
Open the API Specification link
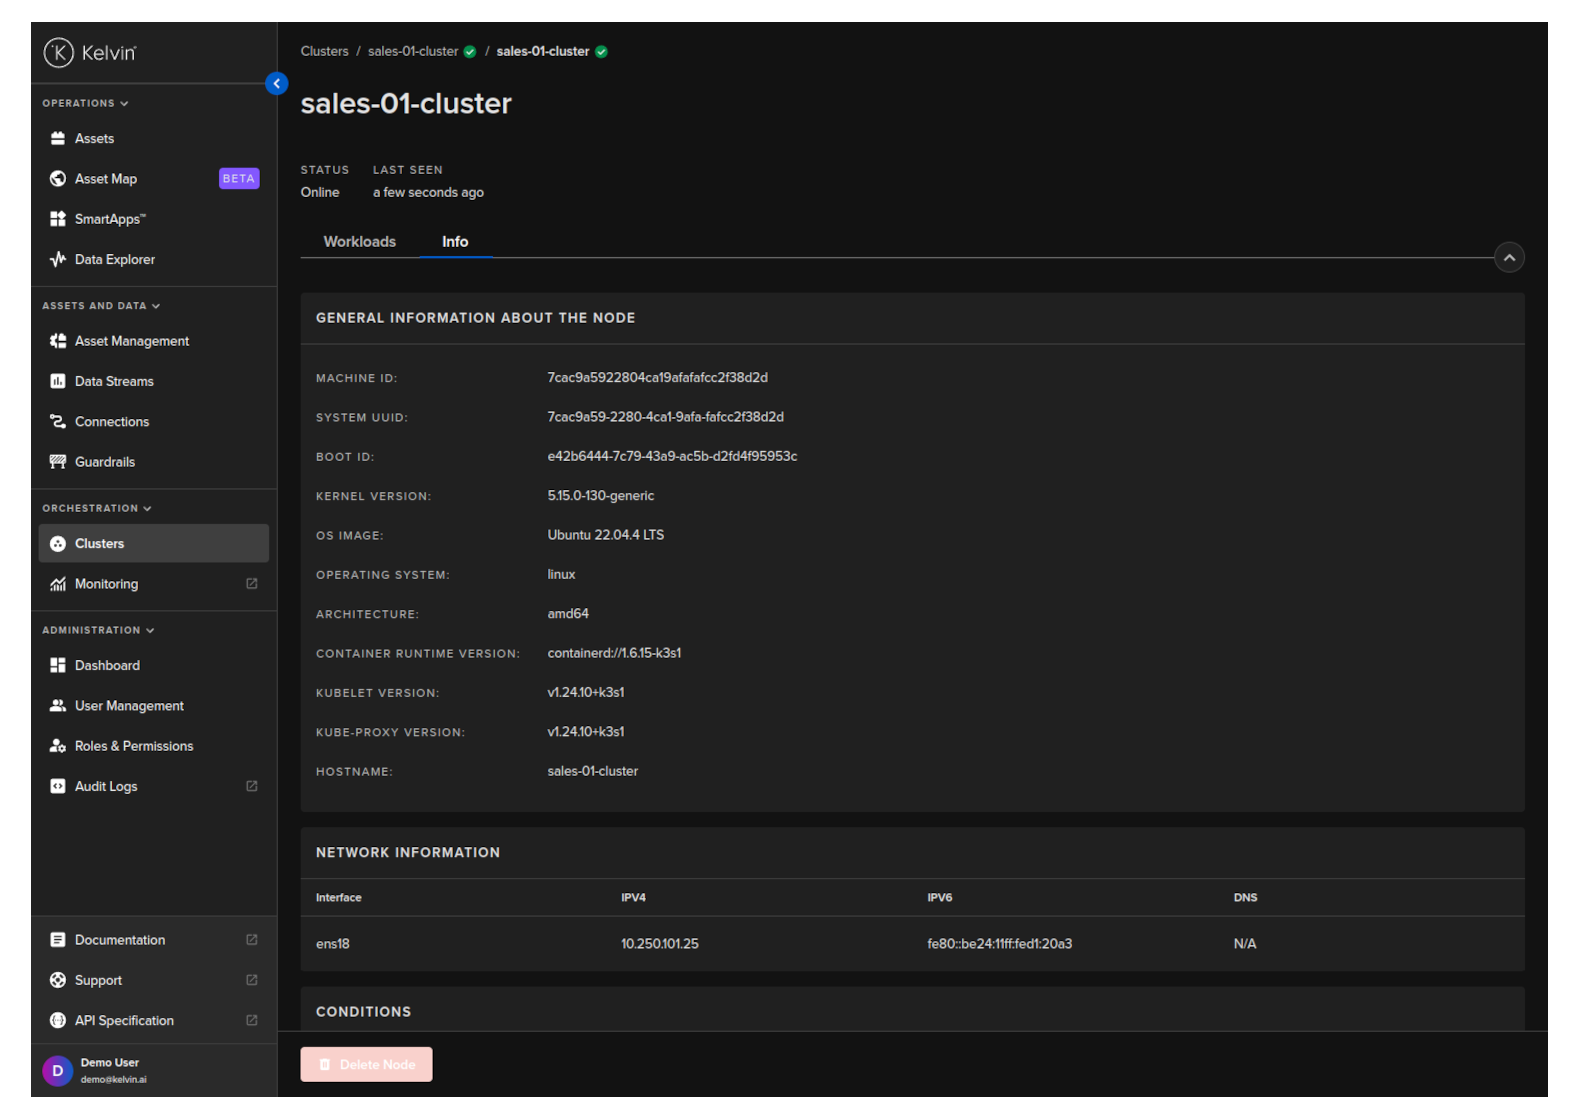[124, 1021]
